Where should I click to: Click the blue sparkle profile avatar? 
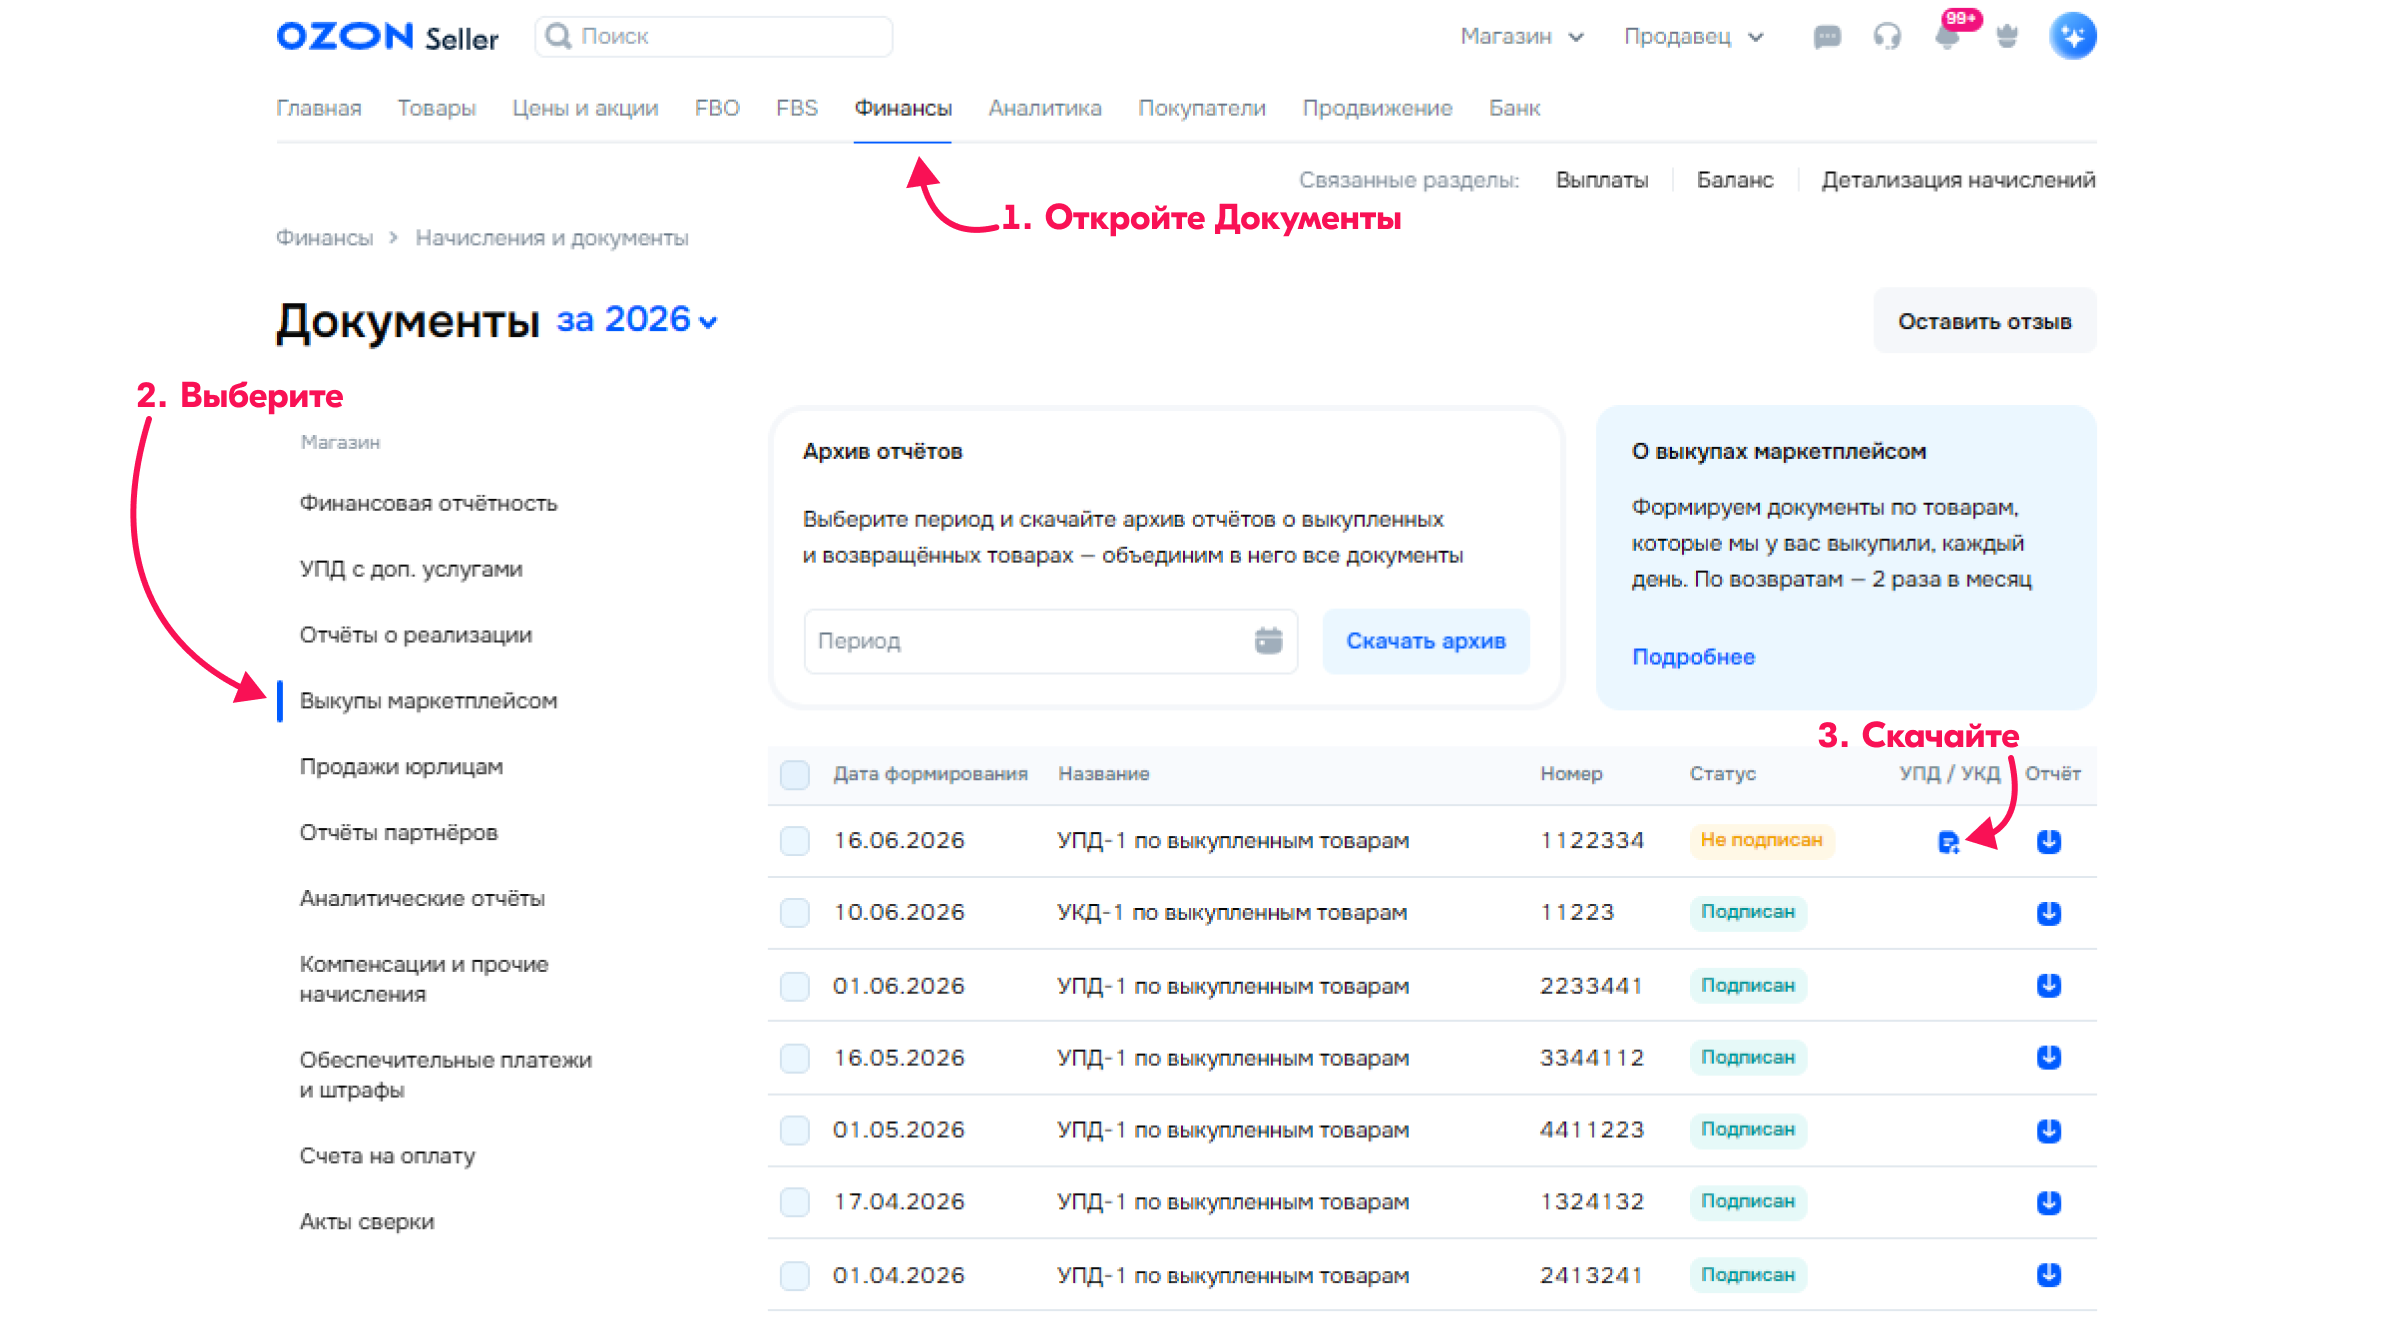click(2072, 36)
